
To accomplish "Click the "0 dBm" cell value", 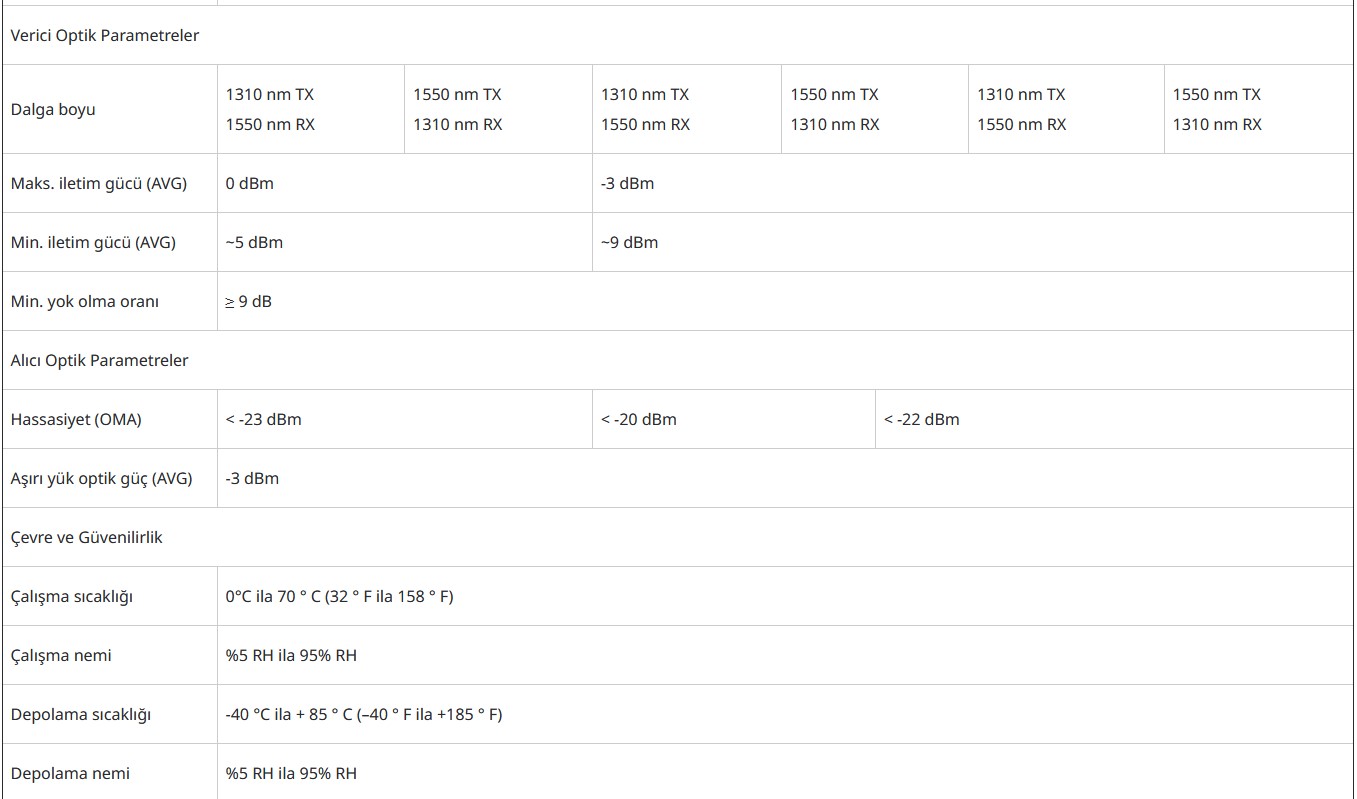I will pyautogui.click(x=250, y=183).
